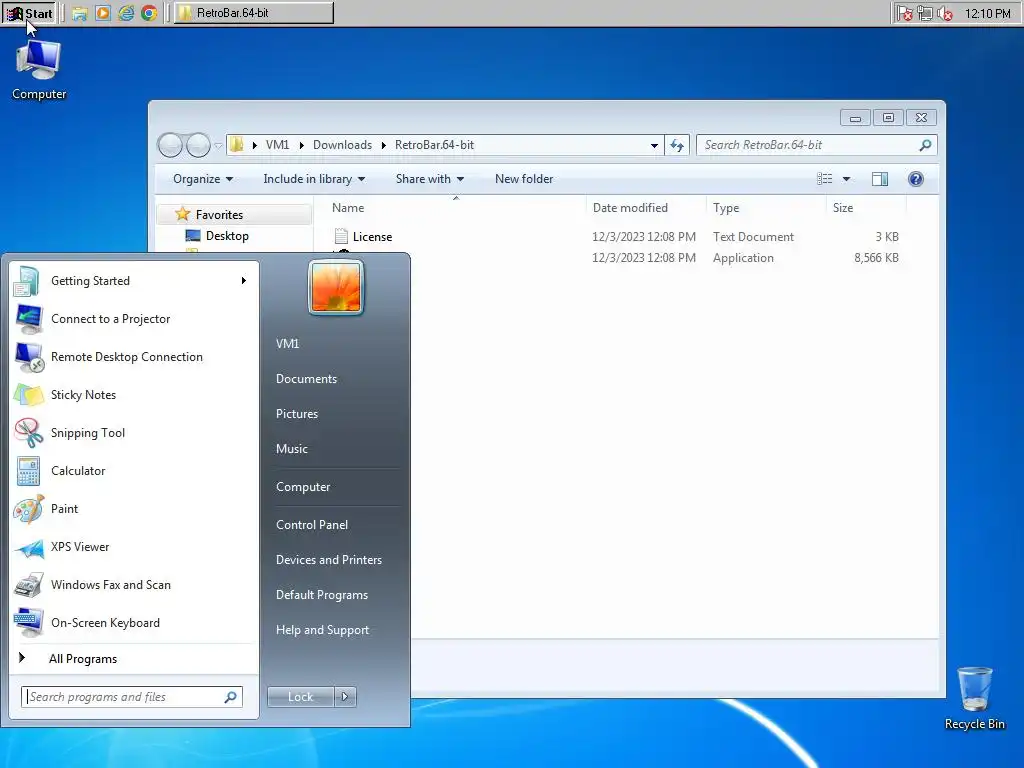Open Control Panel
The height and width of the screenshot is (768, 1024).
point(312,525)
